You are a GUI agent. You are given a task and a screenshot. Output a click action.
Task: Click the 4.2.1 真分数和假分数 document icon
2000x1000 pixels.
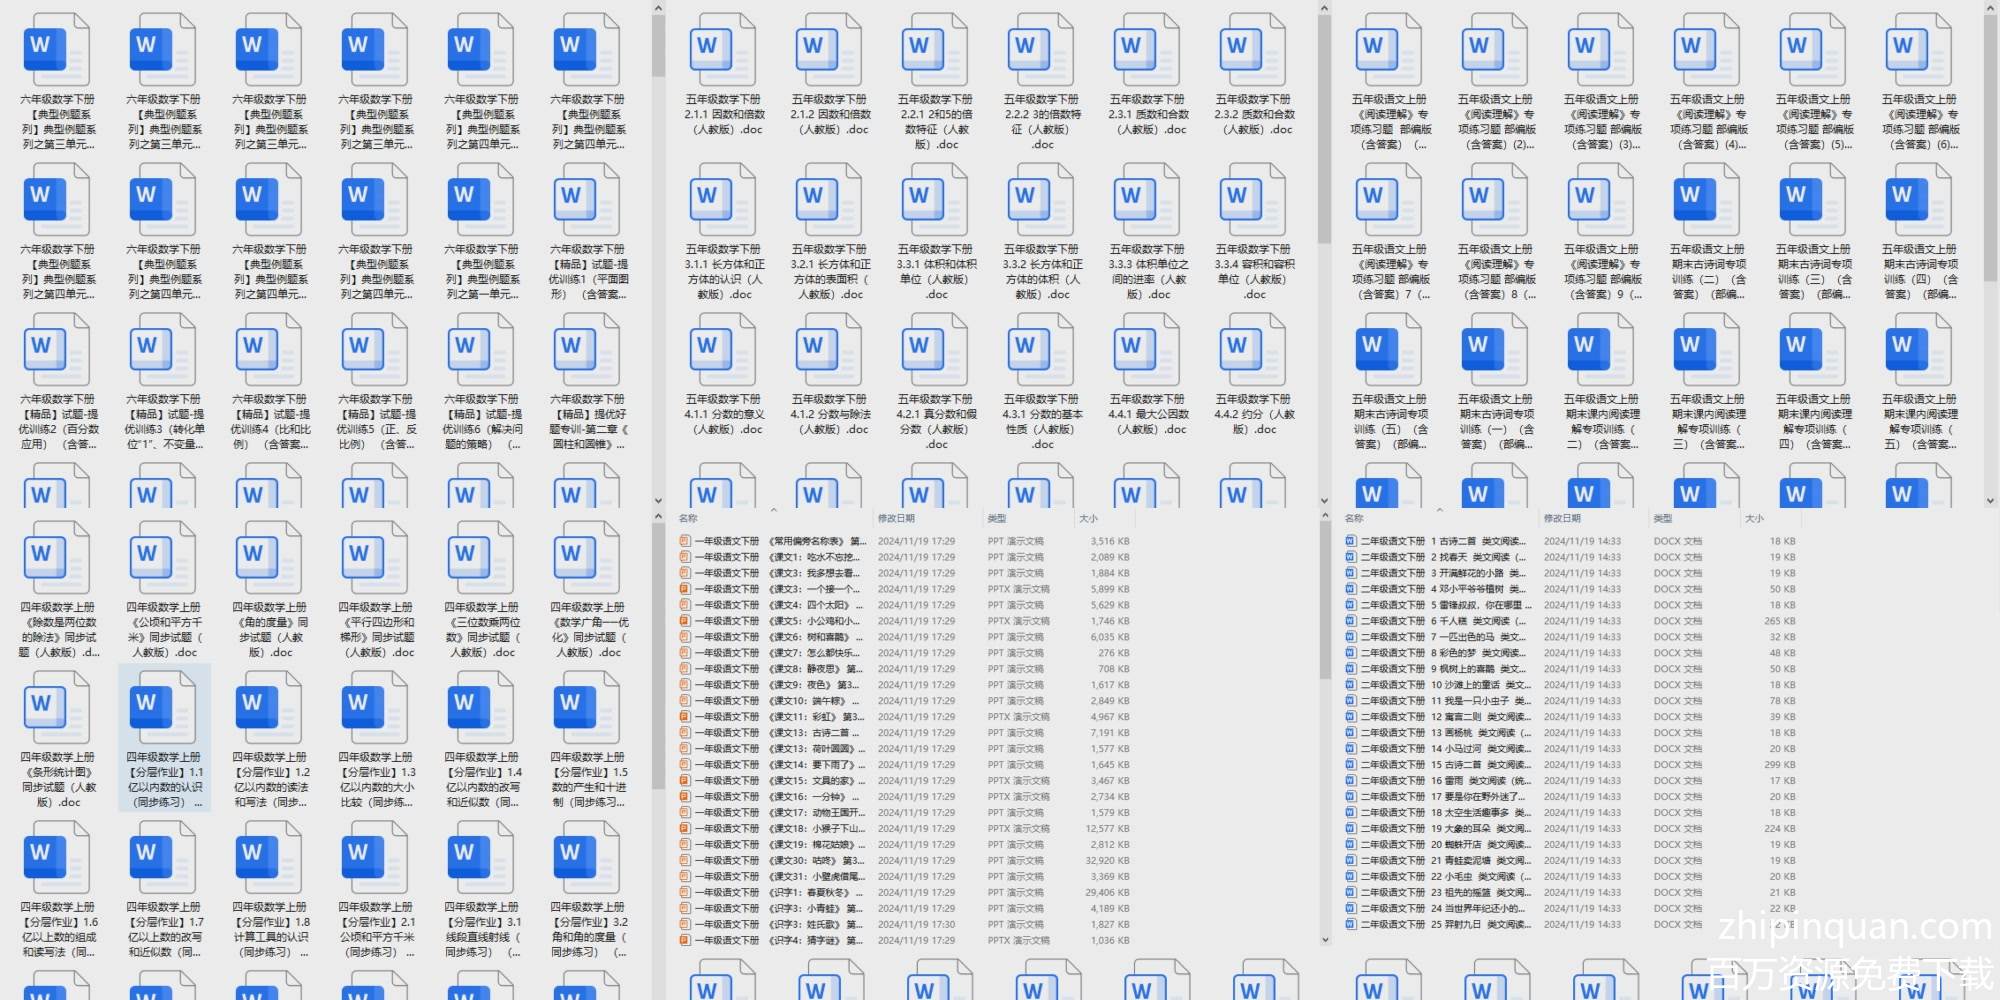pos(935,351)
